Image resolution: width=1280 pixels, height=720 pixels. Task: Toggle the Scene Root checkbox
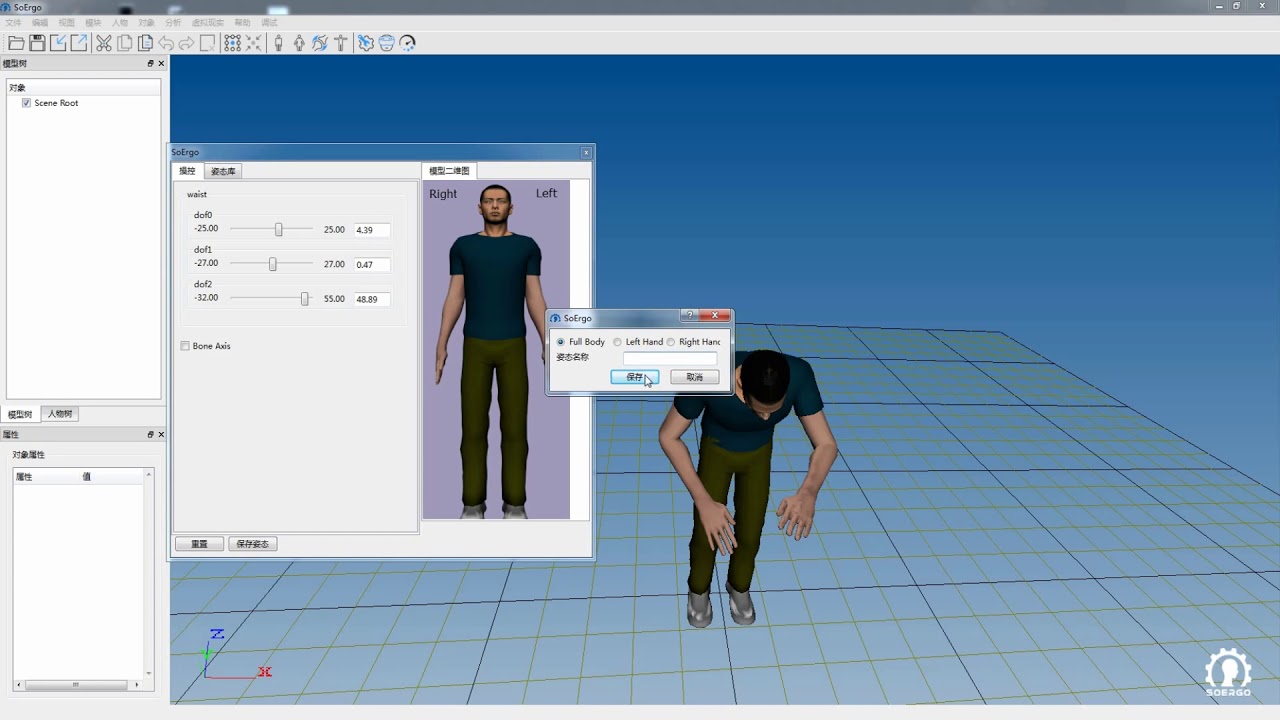coord(26,103)
